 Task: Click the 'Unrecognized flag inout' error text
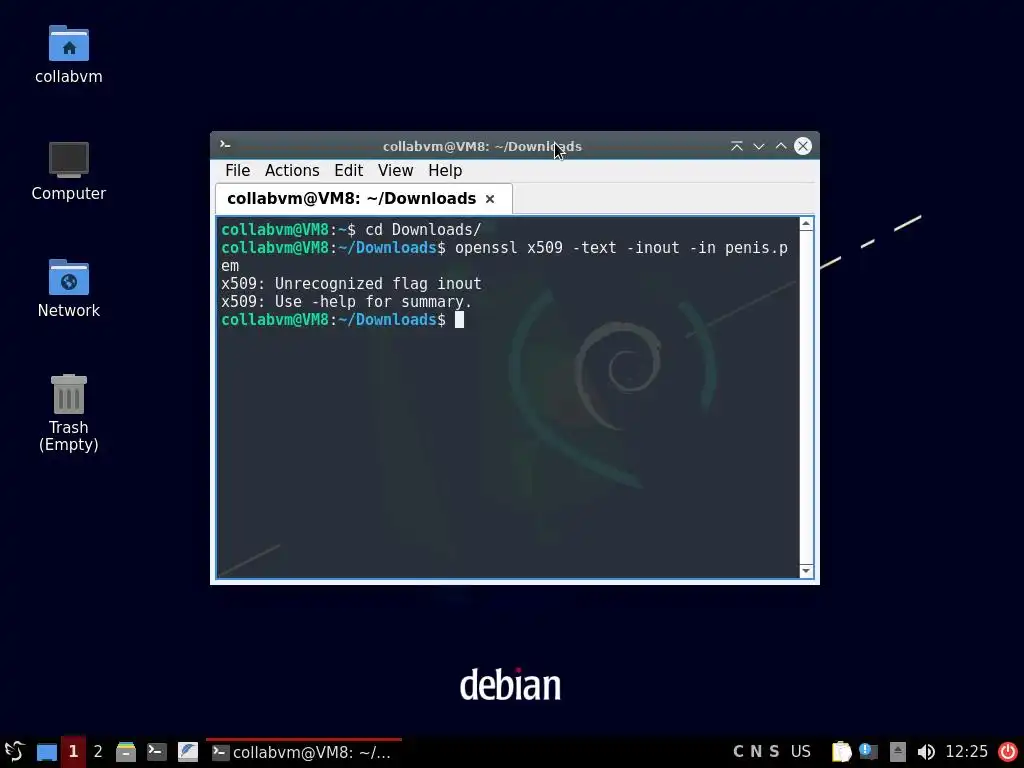tap(377, 284)
